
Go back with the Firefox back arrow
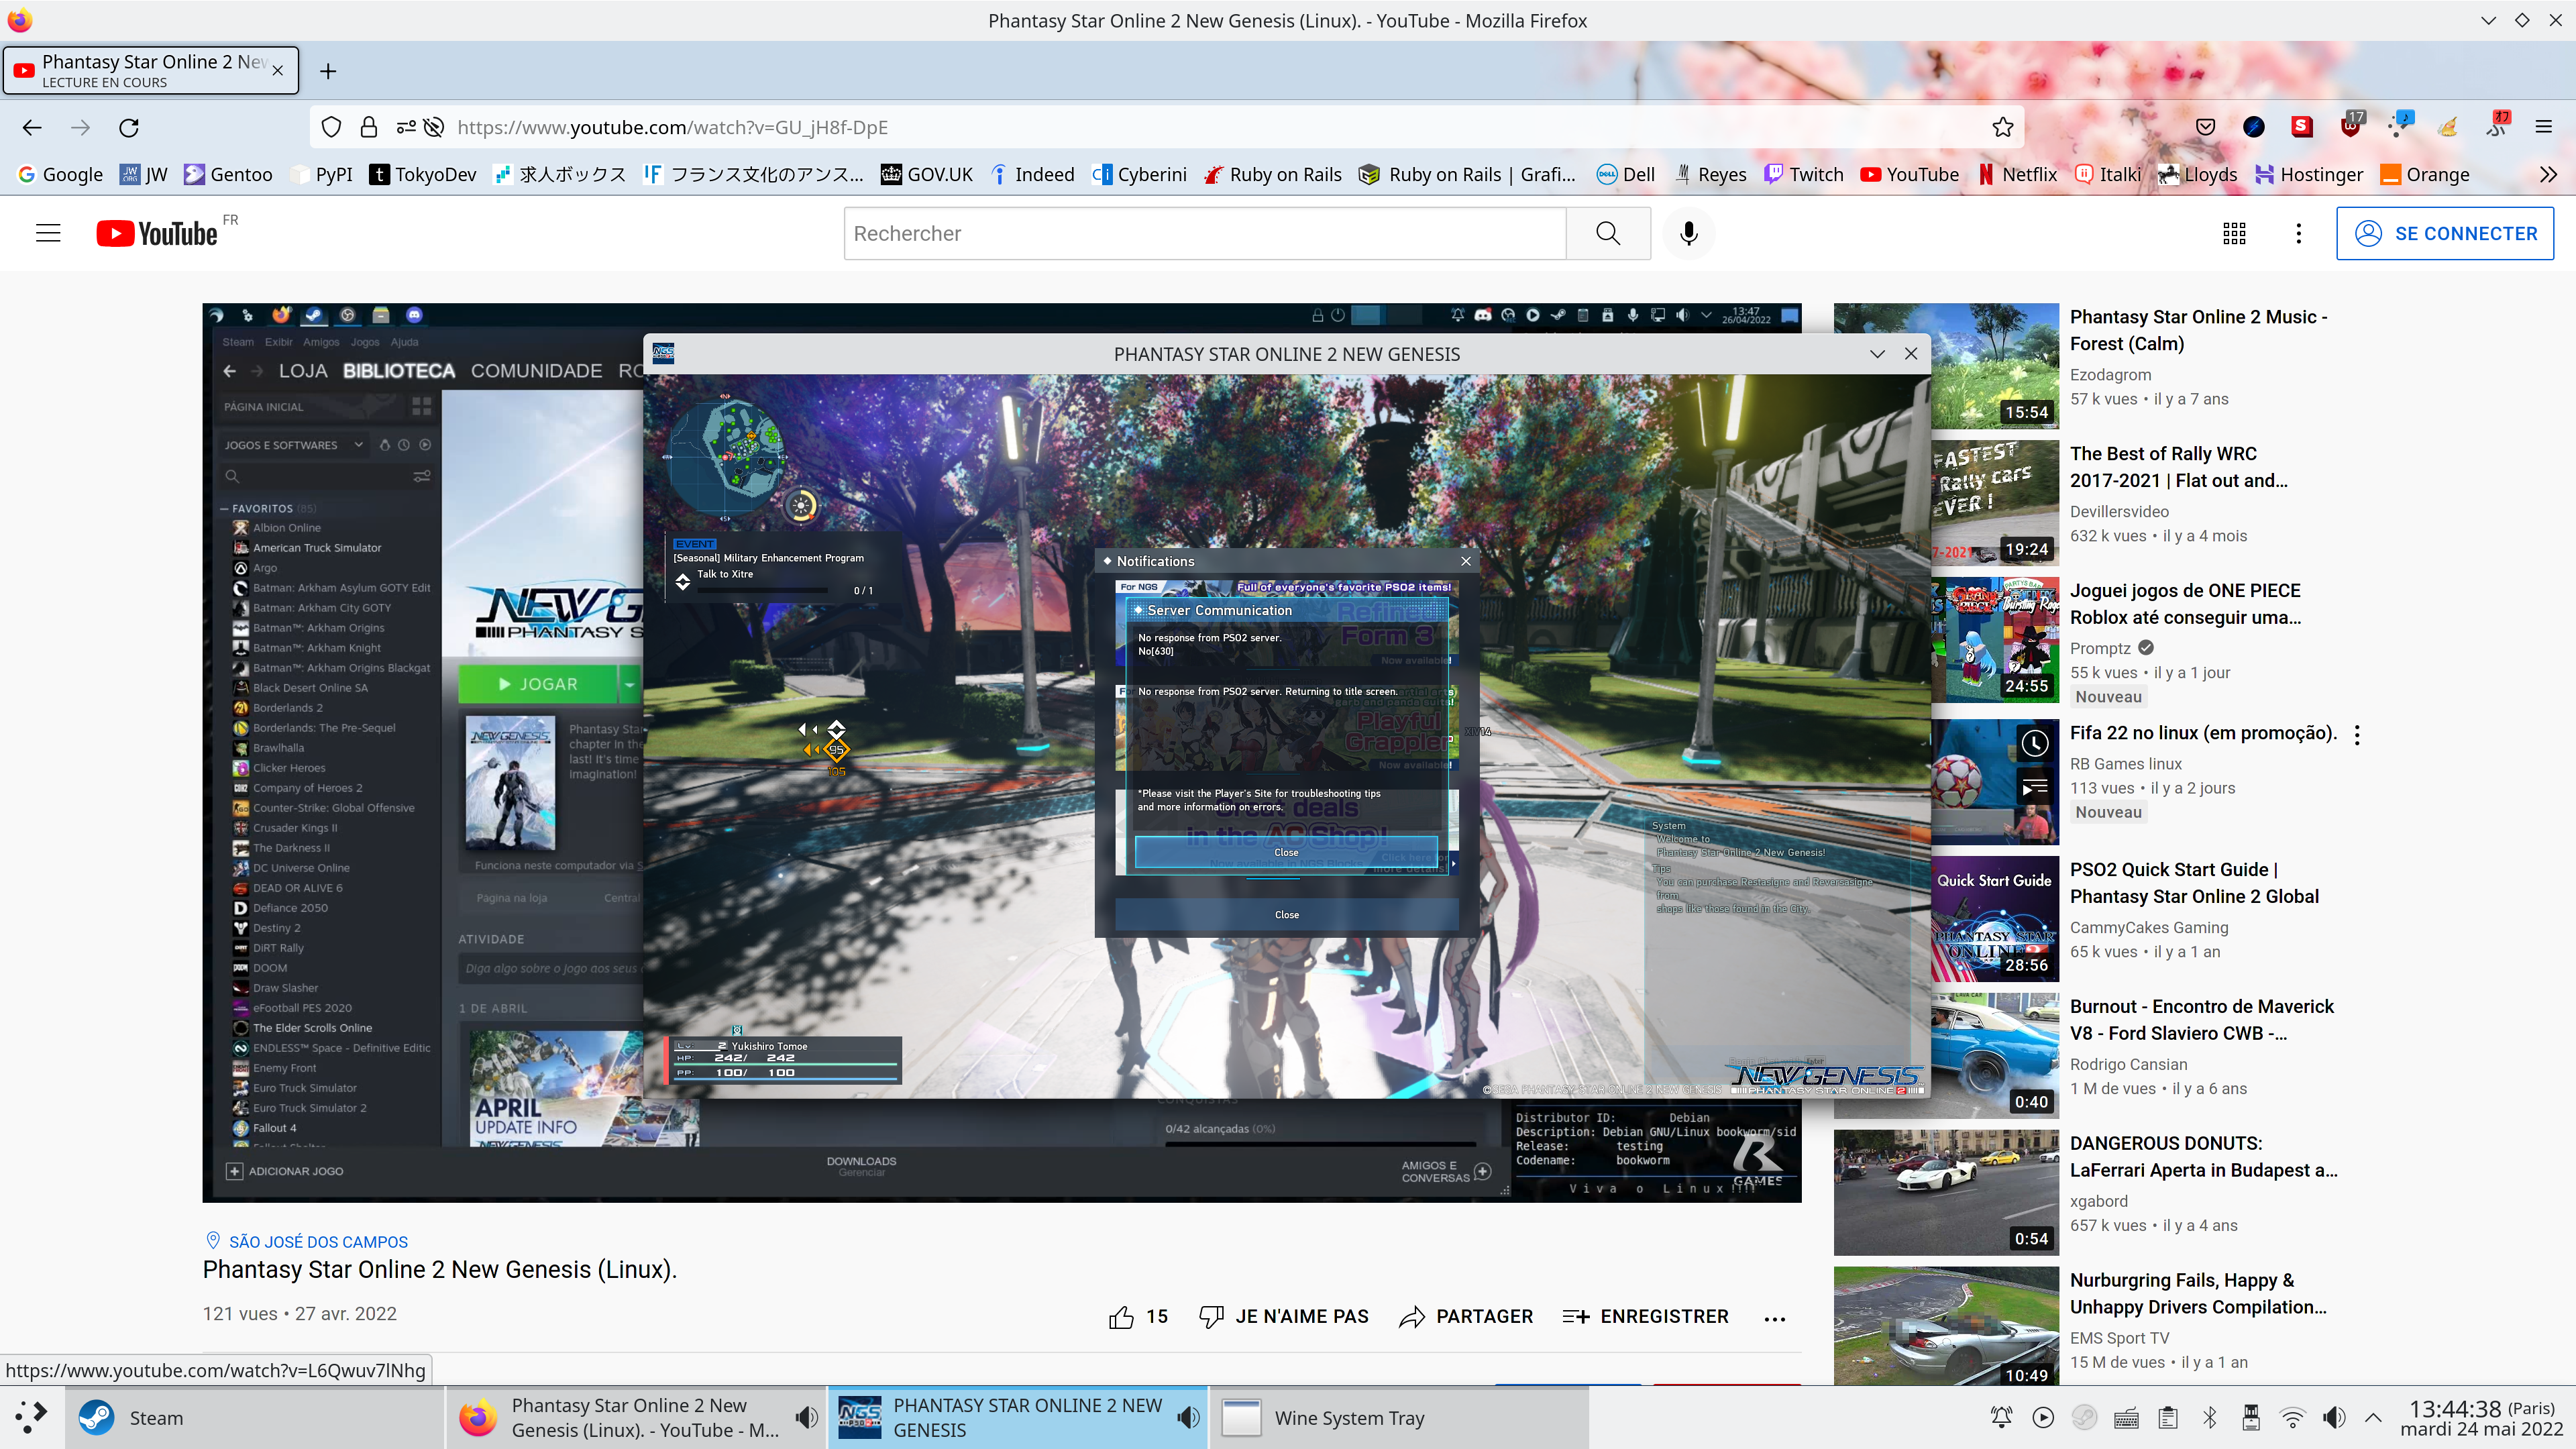(x=32, y=127)
